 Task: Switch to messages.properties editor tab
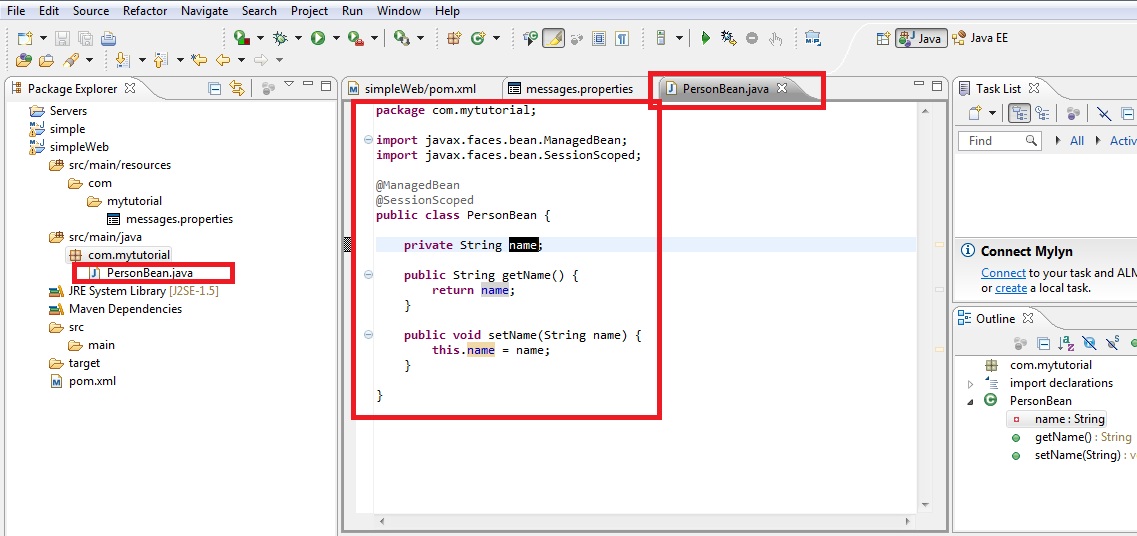click(x=579, y=89)
